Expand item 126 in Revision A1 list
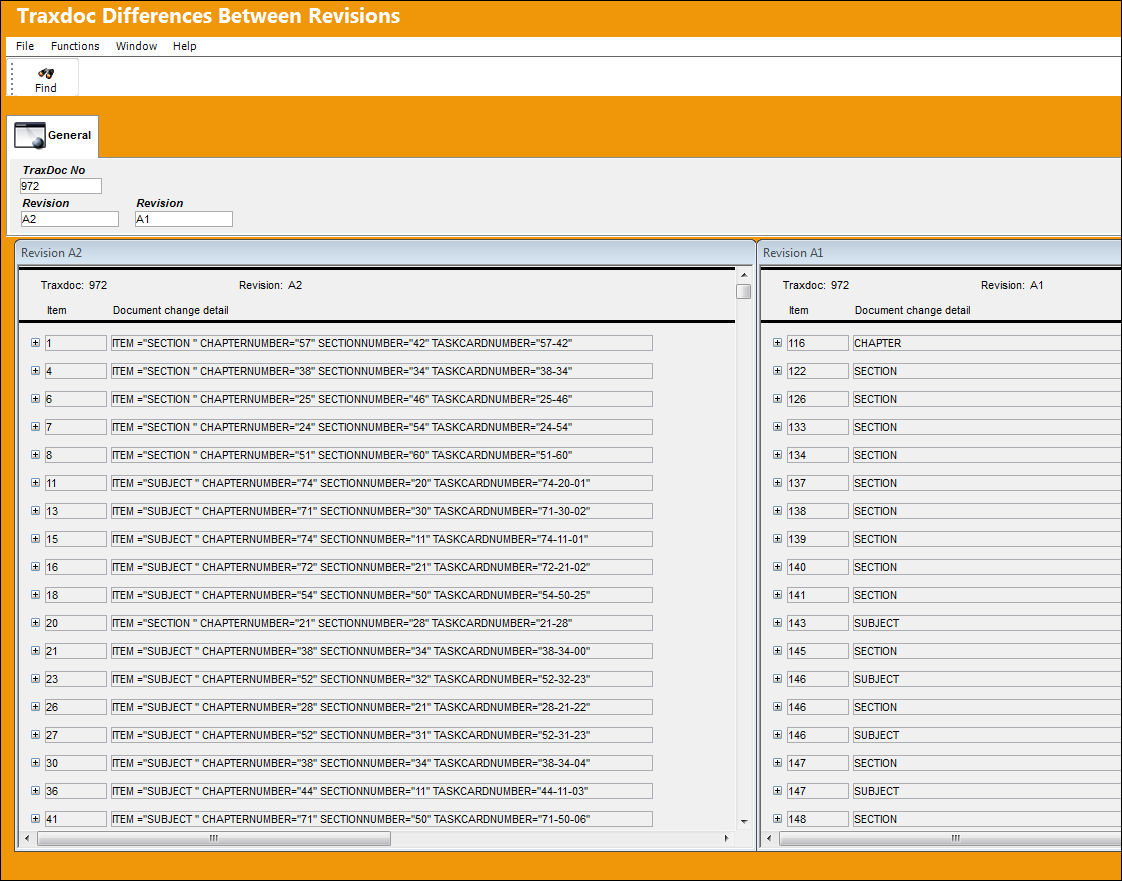1122x881 pixels. [x=777, y=399]
